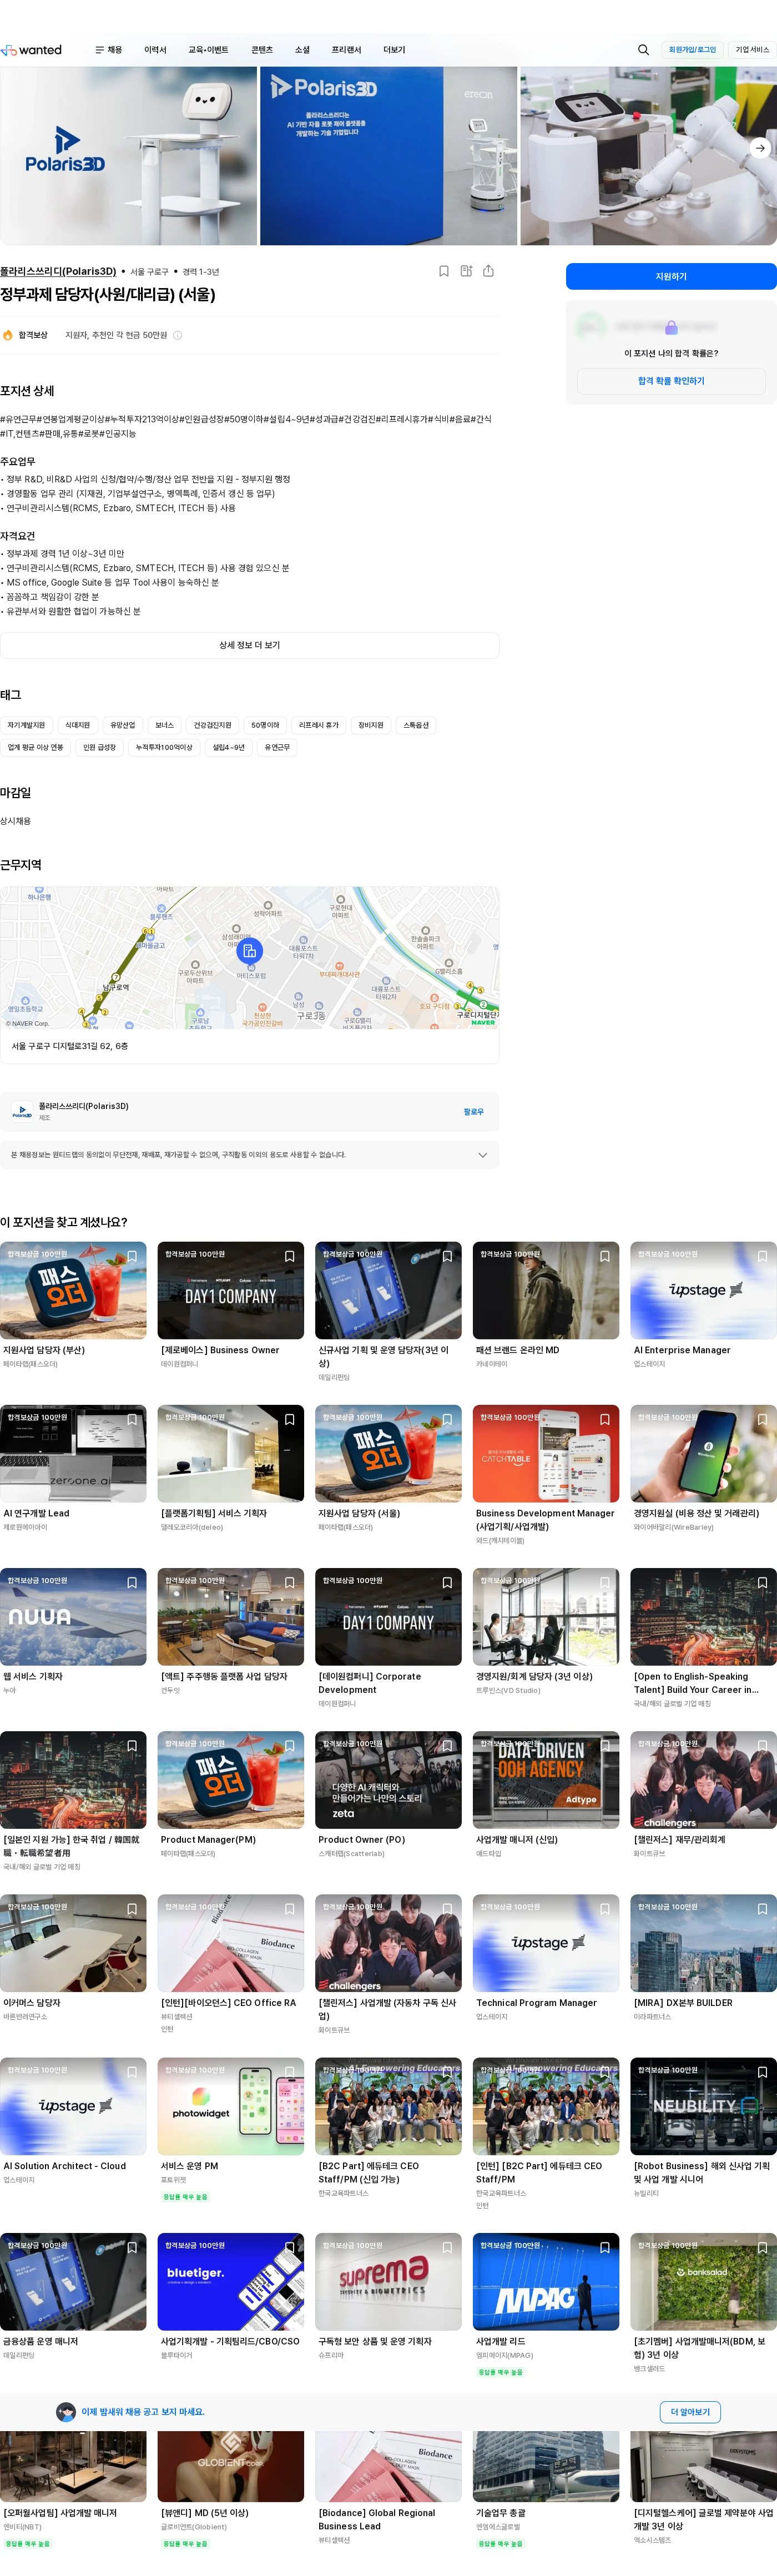Click the 이제 밤새워 채용 공고 보지 마세요 banner text
This screenshot has width=777, height=2576.
click(143, 2412)
